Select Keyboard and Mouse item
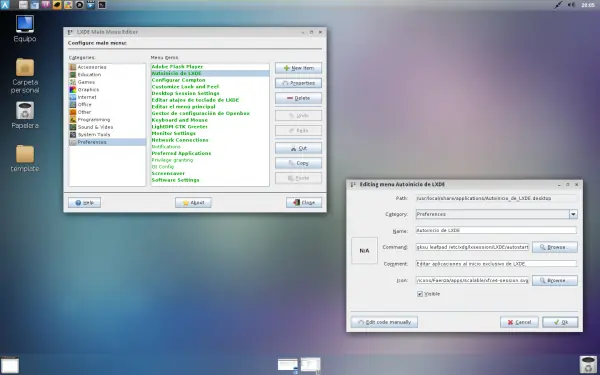 210,120
